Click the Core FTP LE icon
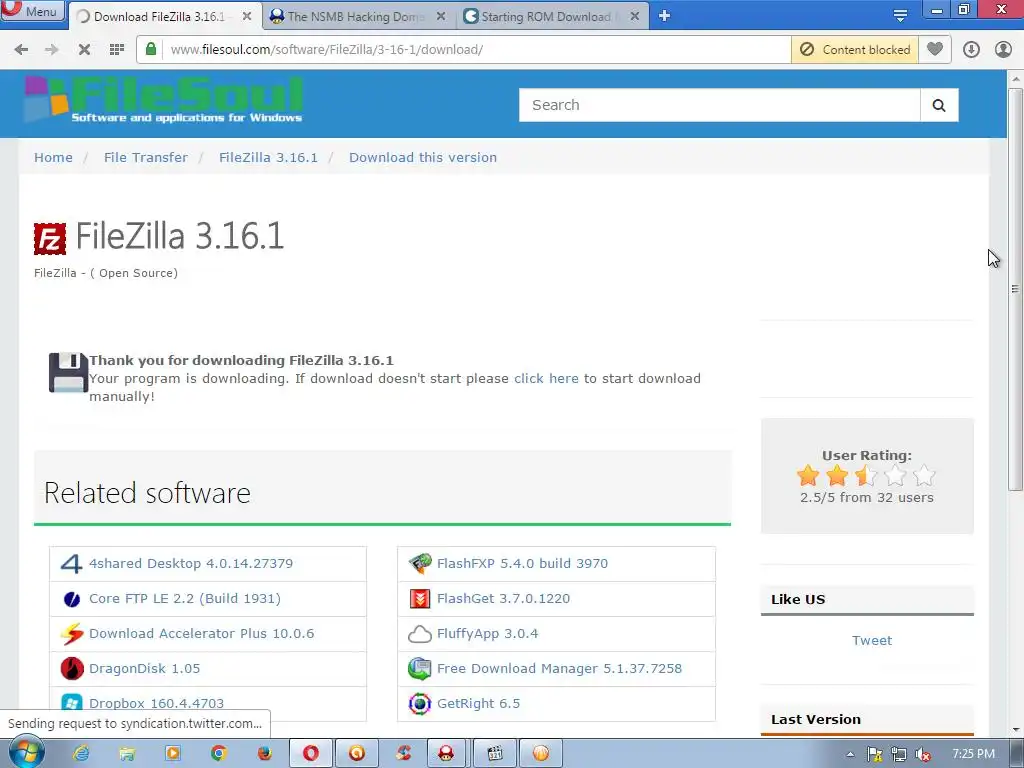Screen dimensions: 1024x768 click(71, 599)
